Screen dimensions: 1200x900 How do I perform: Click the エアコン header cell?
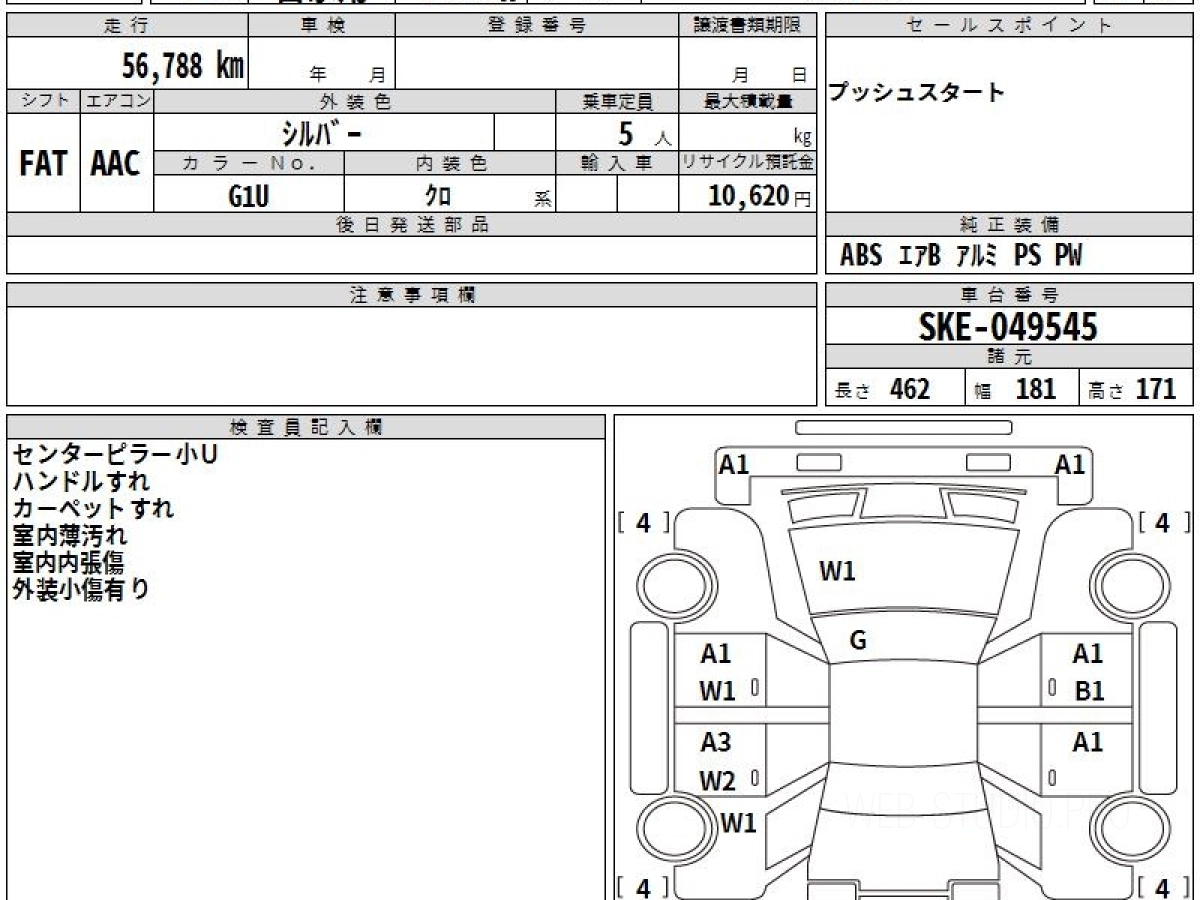(117, 101)
